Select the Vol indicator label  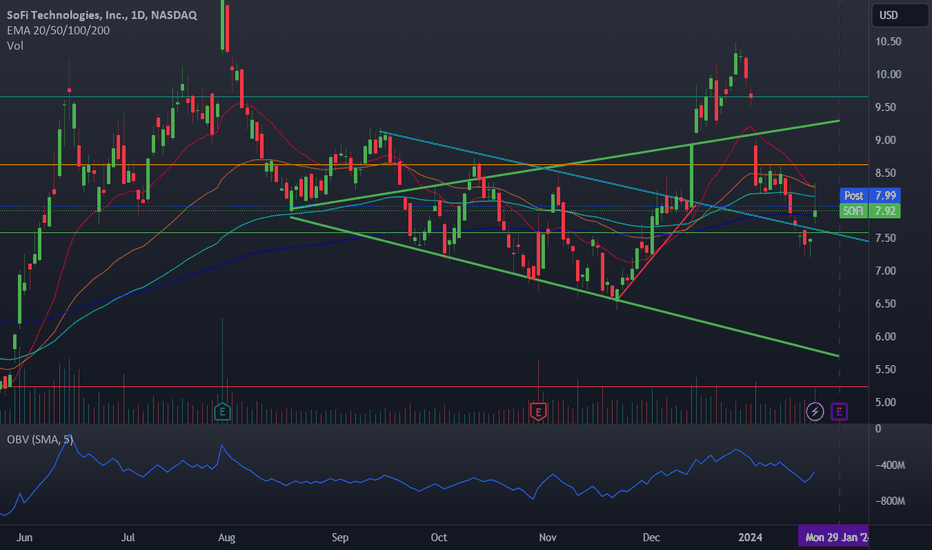[x=15, y=46]
